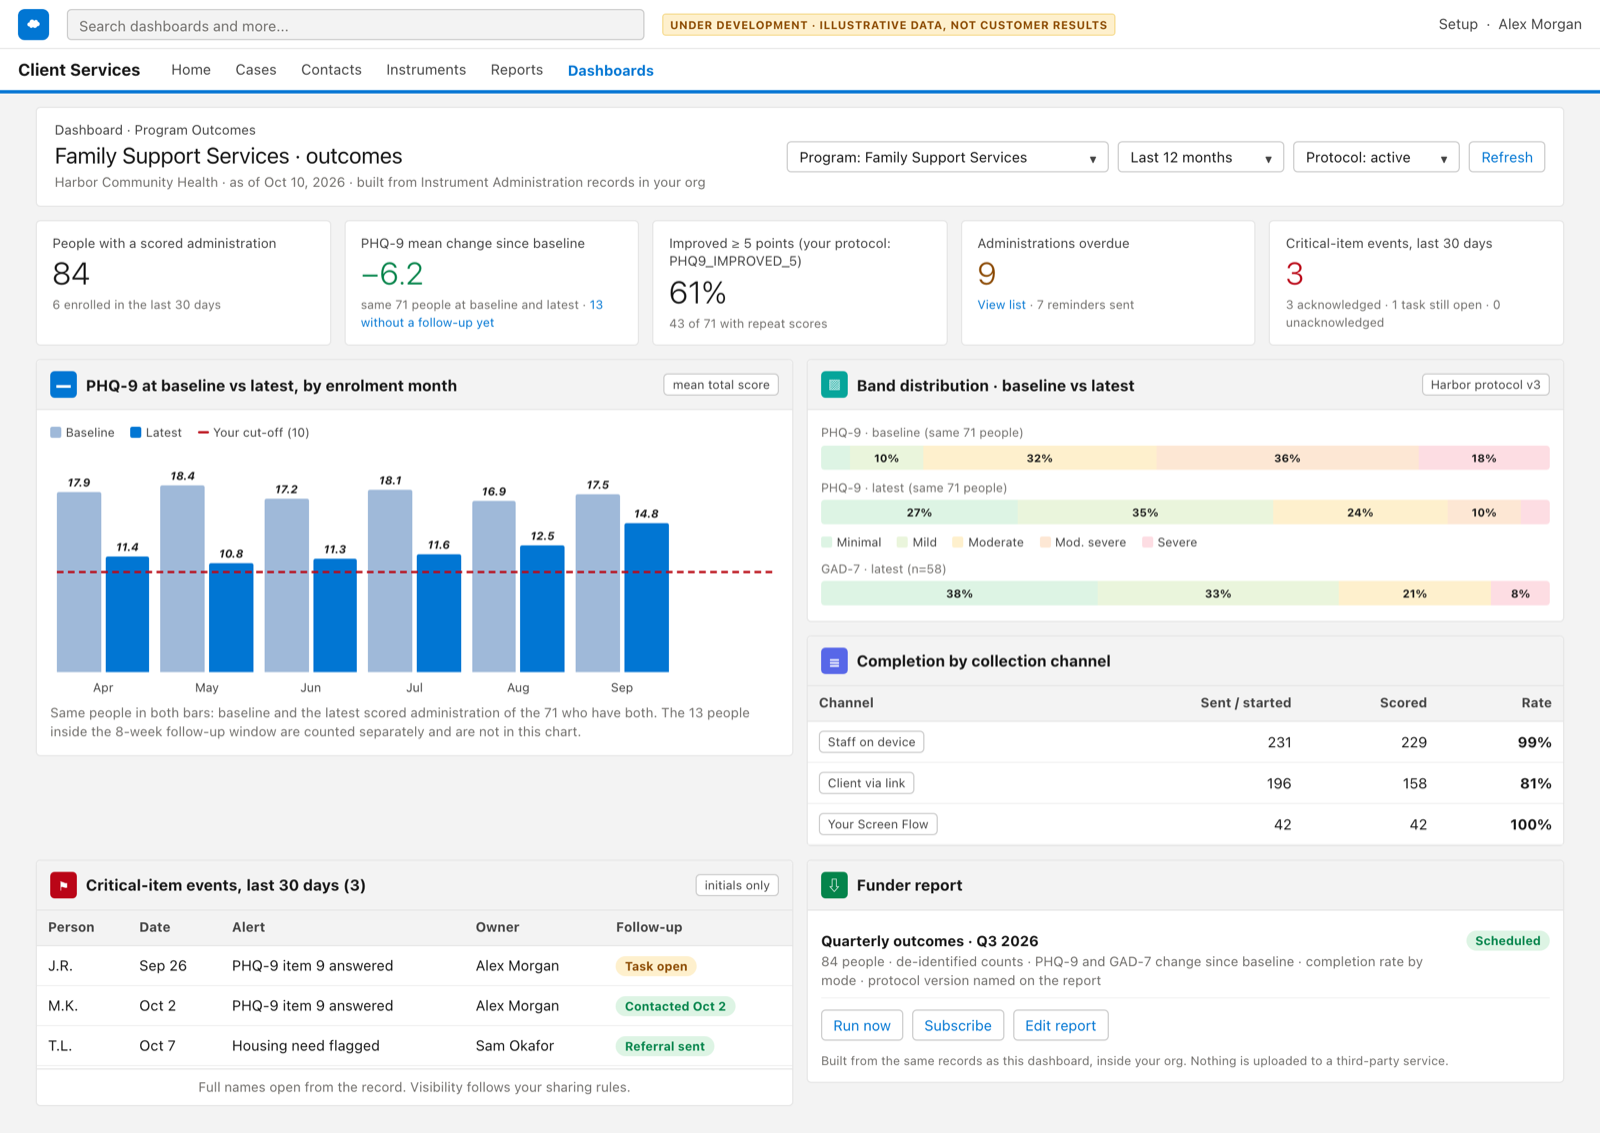Click the Edit report button
Viewport: 1600px width, 1133px height.
tap(1060, 1025)
